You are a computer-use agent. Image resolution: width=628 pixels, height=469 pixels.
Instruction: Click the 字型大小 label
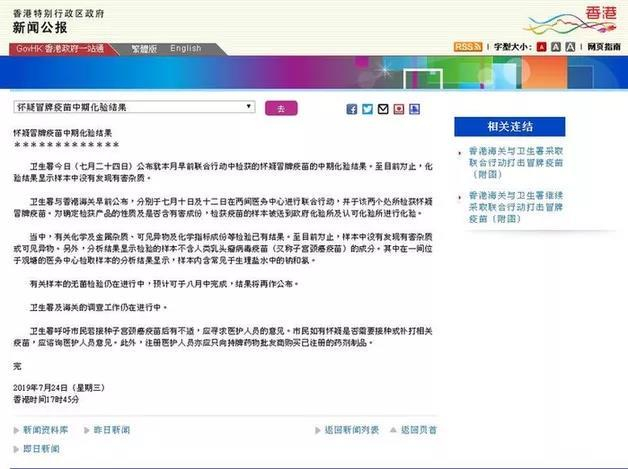(x=512, y=47)
